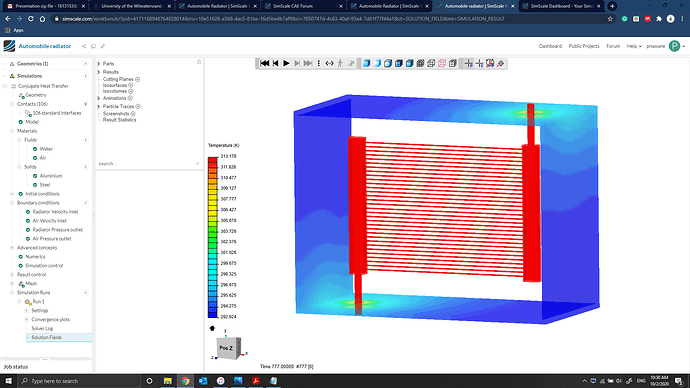Jump to first animation frame
The width and height of the screenshot is (690, 388).
coord(264,63)
